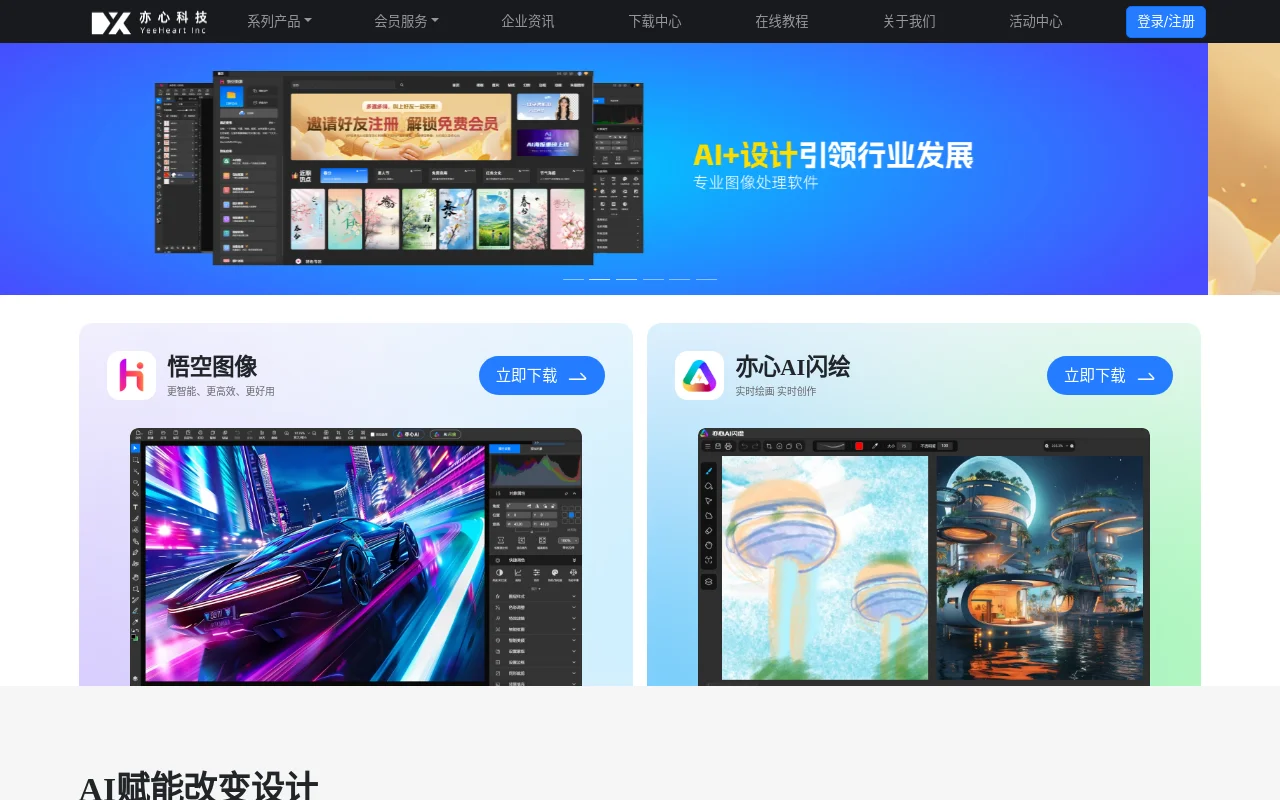Click the 亦心科技 logo in the navbar
The width and height of the screenshot is (1280, 800).
click(x=148, y=21)
